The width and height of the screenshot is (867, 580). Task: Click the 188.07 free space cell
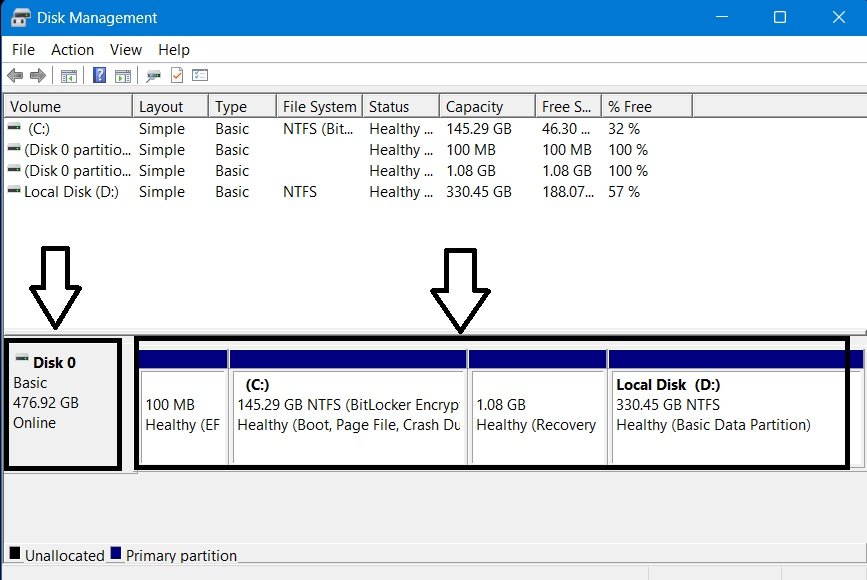[568, 192]
